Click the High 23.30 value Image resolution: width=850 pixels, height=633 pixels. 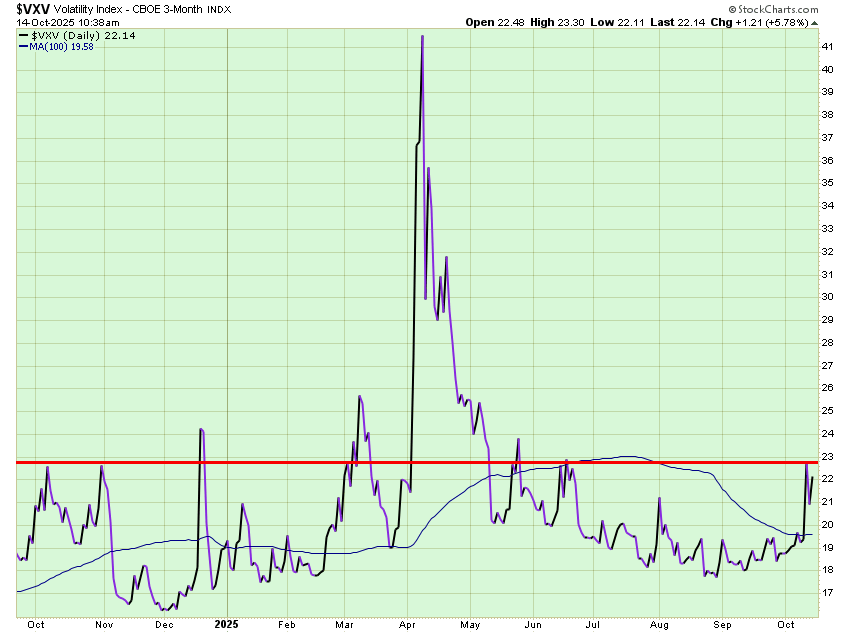(557, 23)
